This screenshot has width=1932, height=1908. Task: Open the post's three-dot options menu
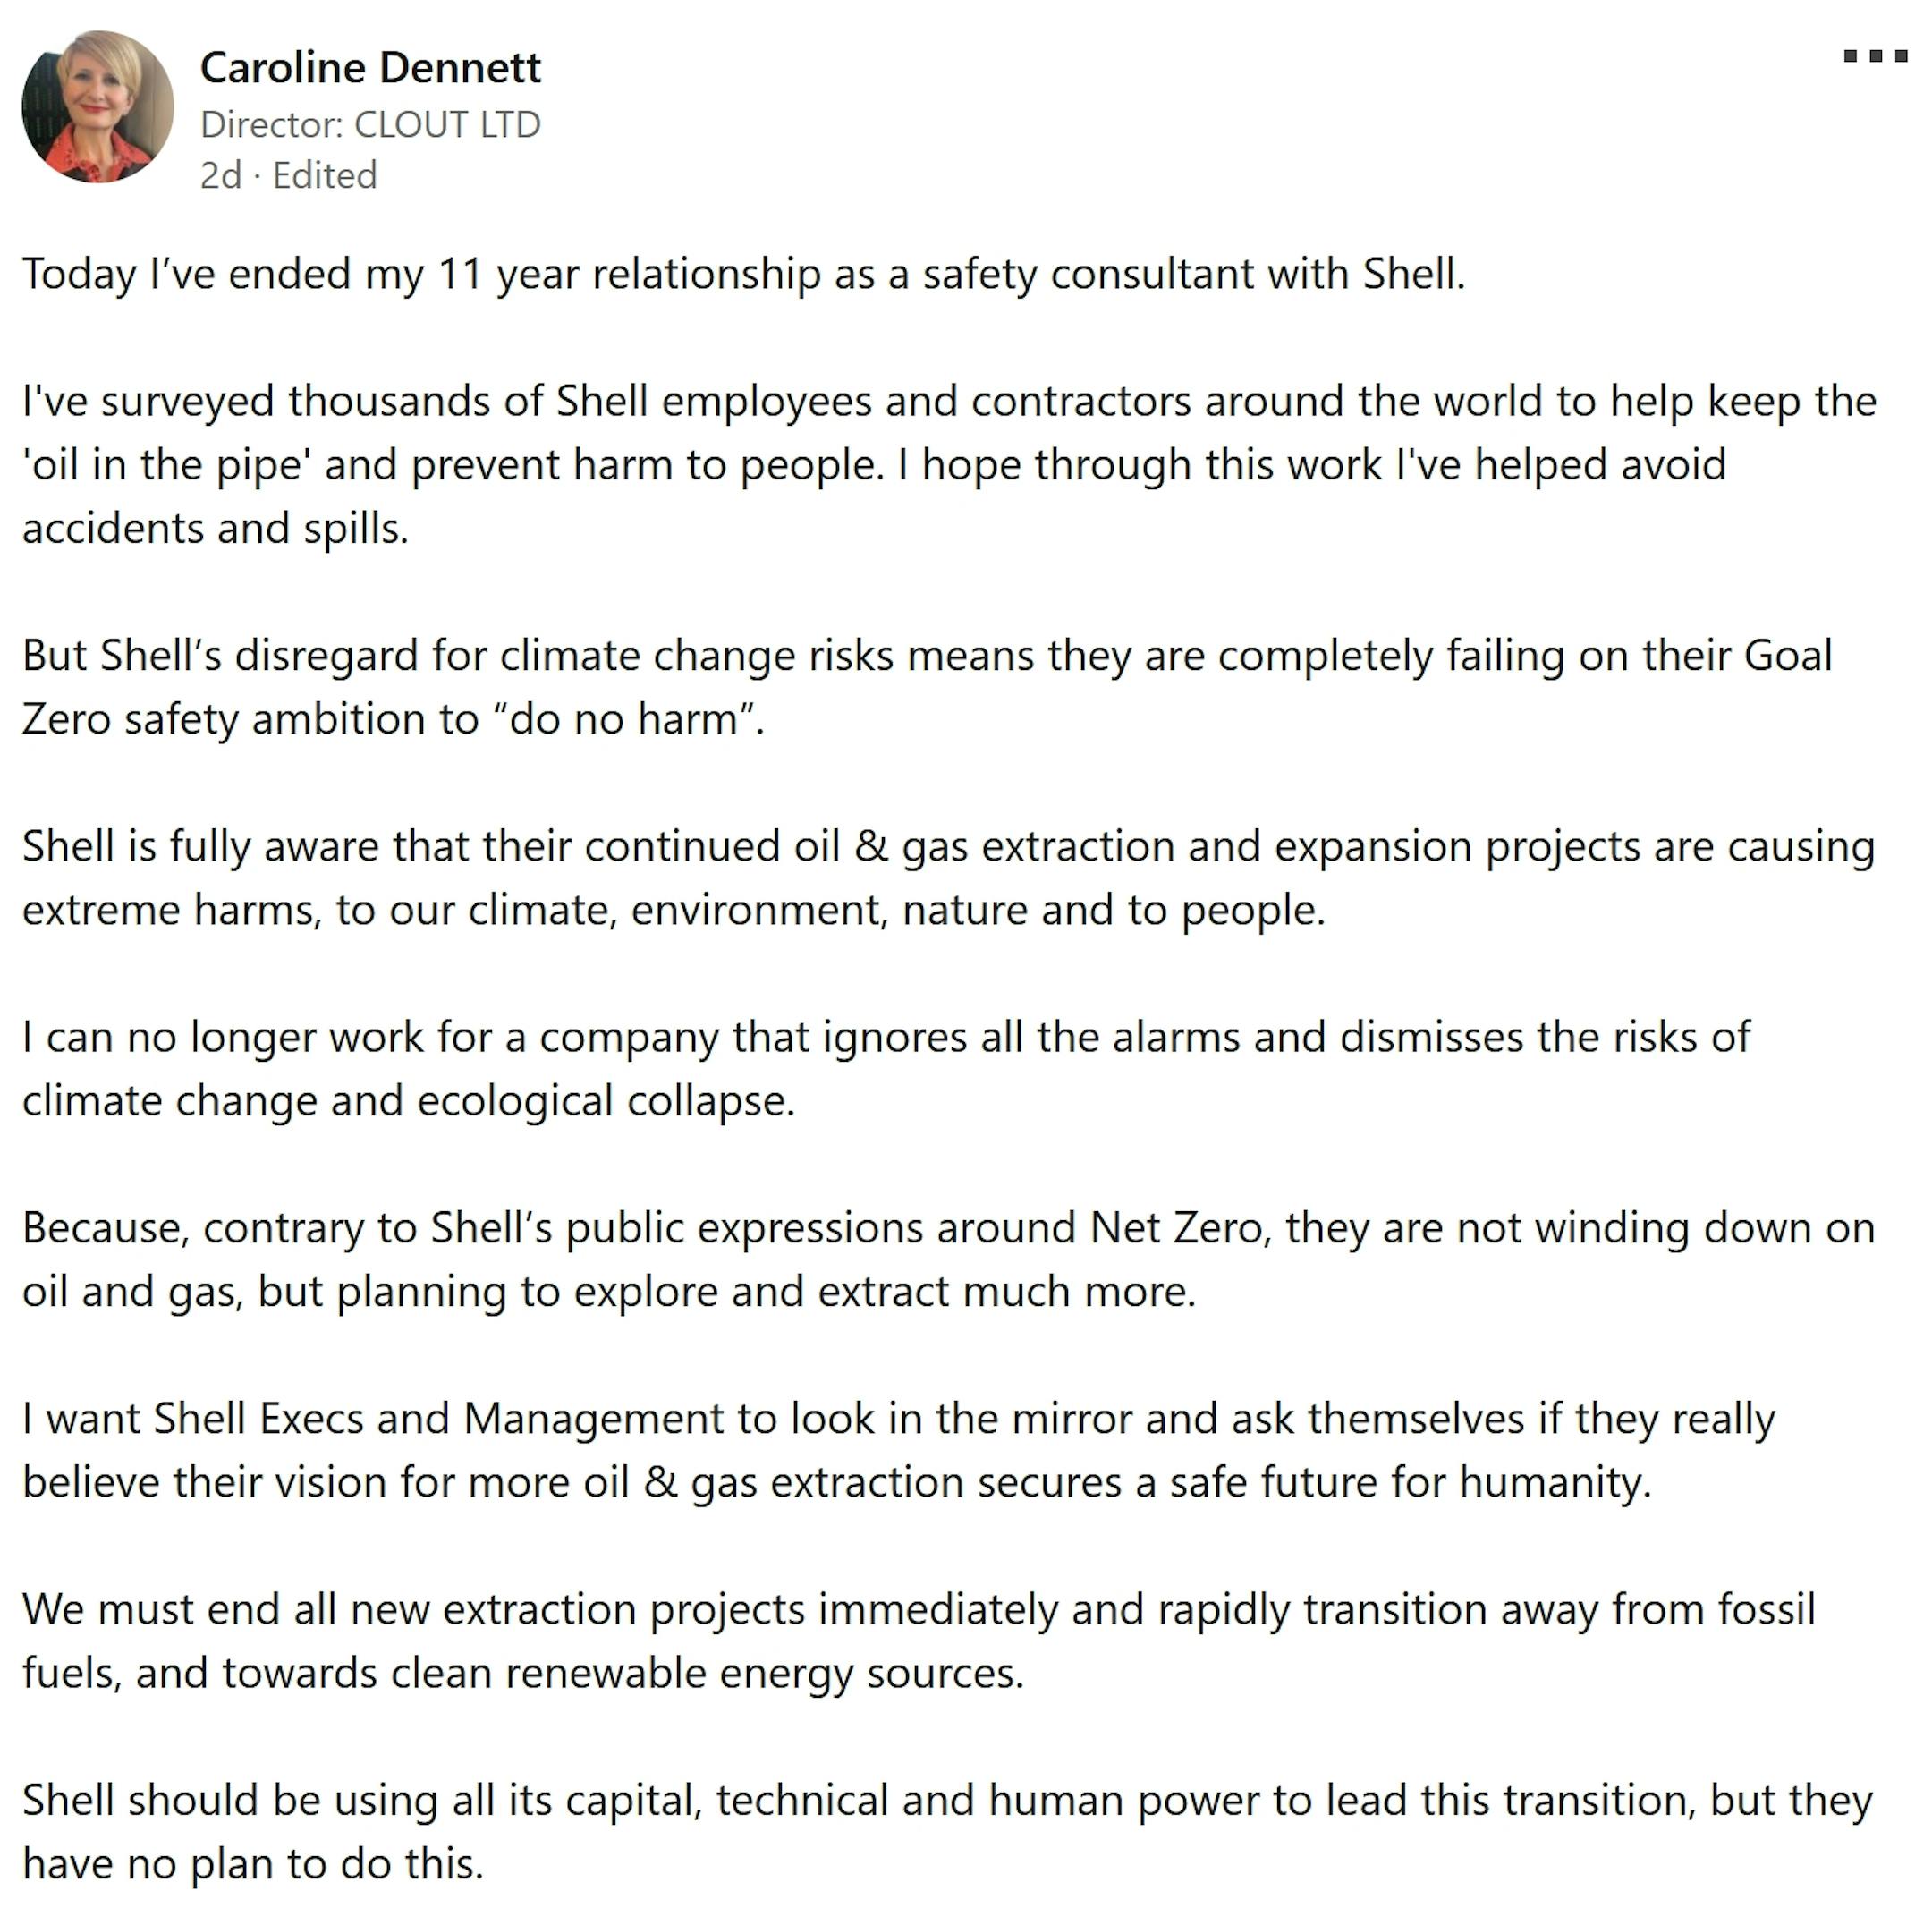coord(1875,56)
